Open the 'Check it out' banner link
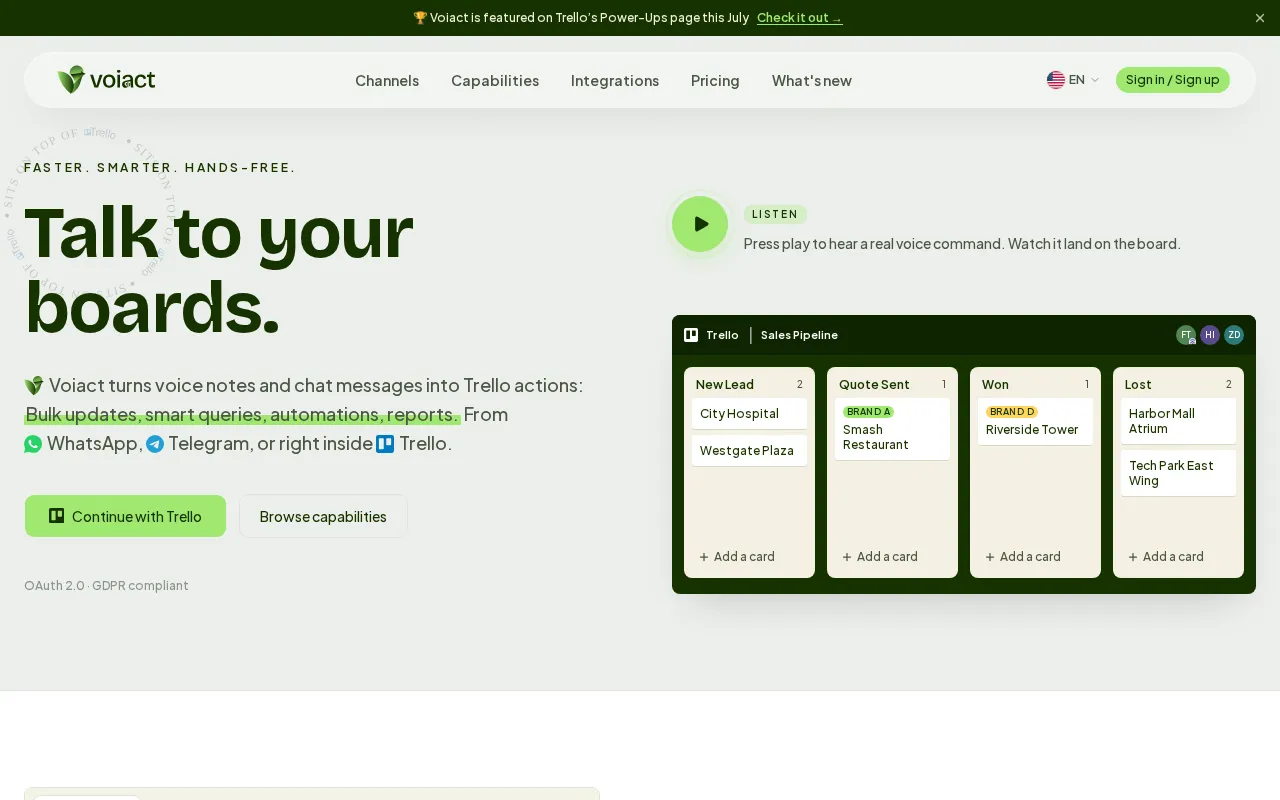The width and height of the screenshot is (1280, 800). point(799,18)
